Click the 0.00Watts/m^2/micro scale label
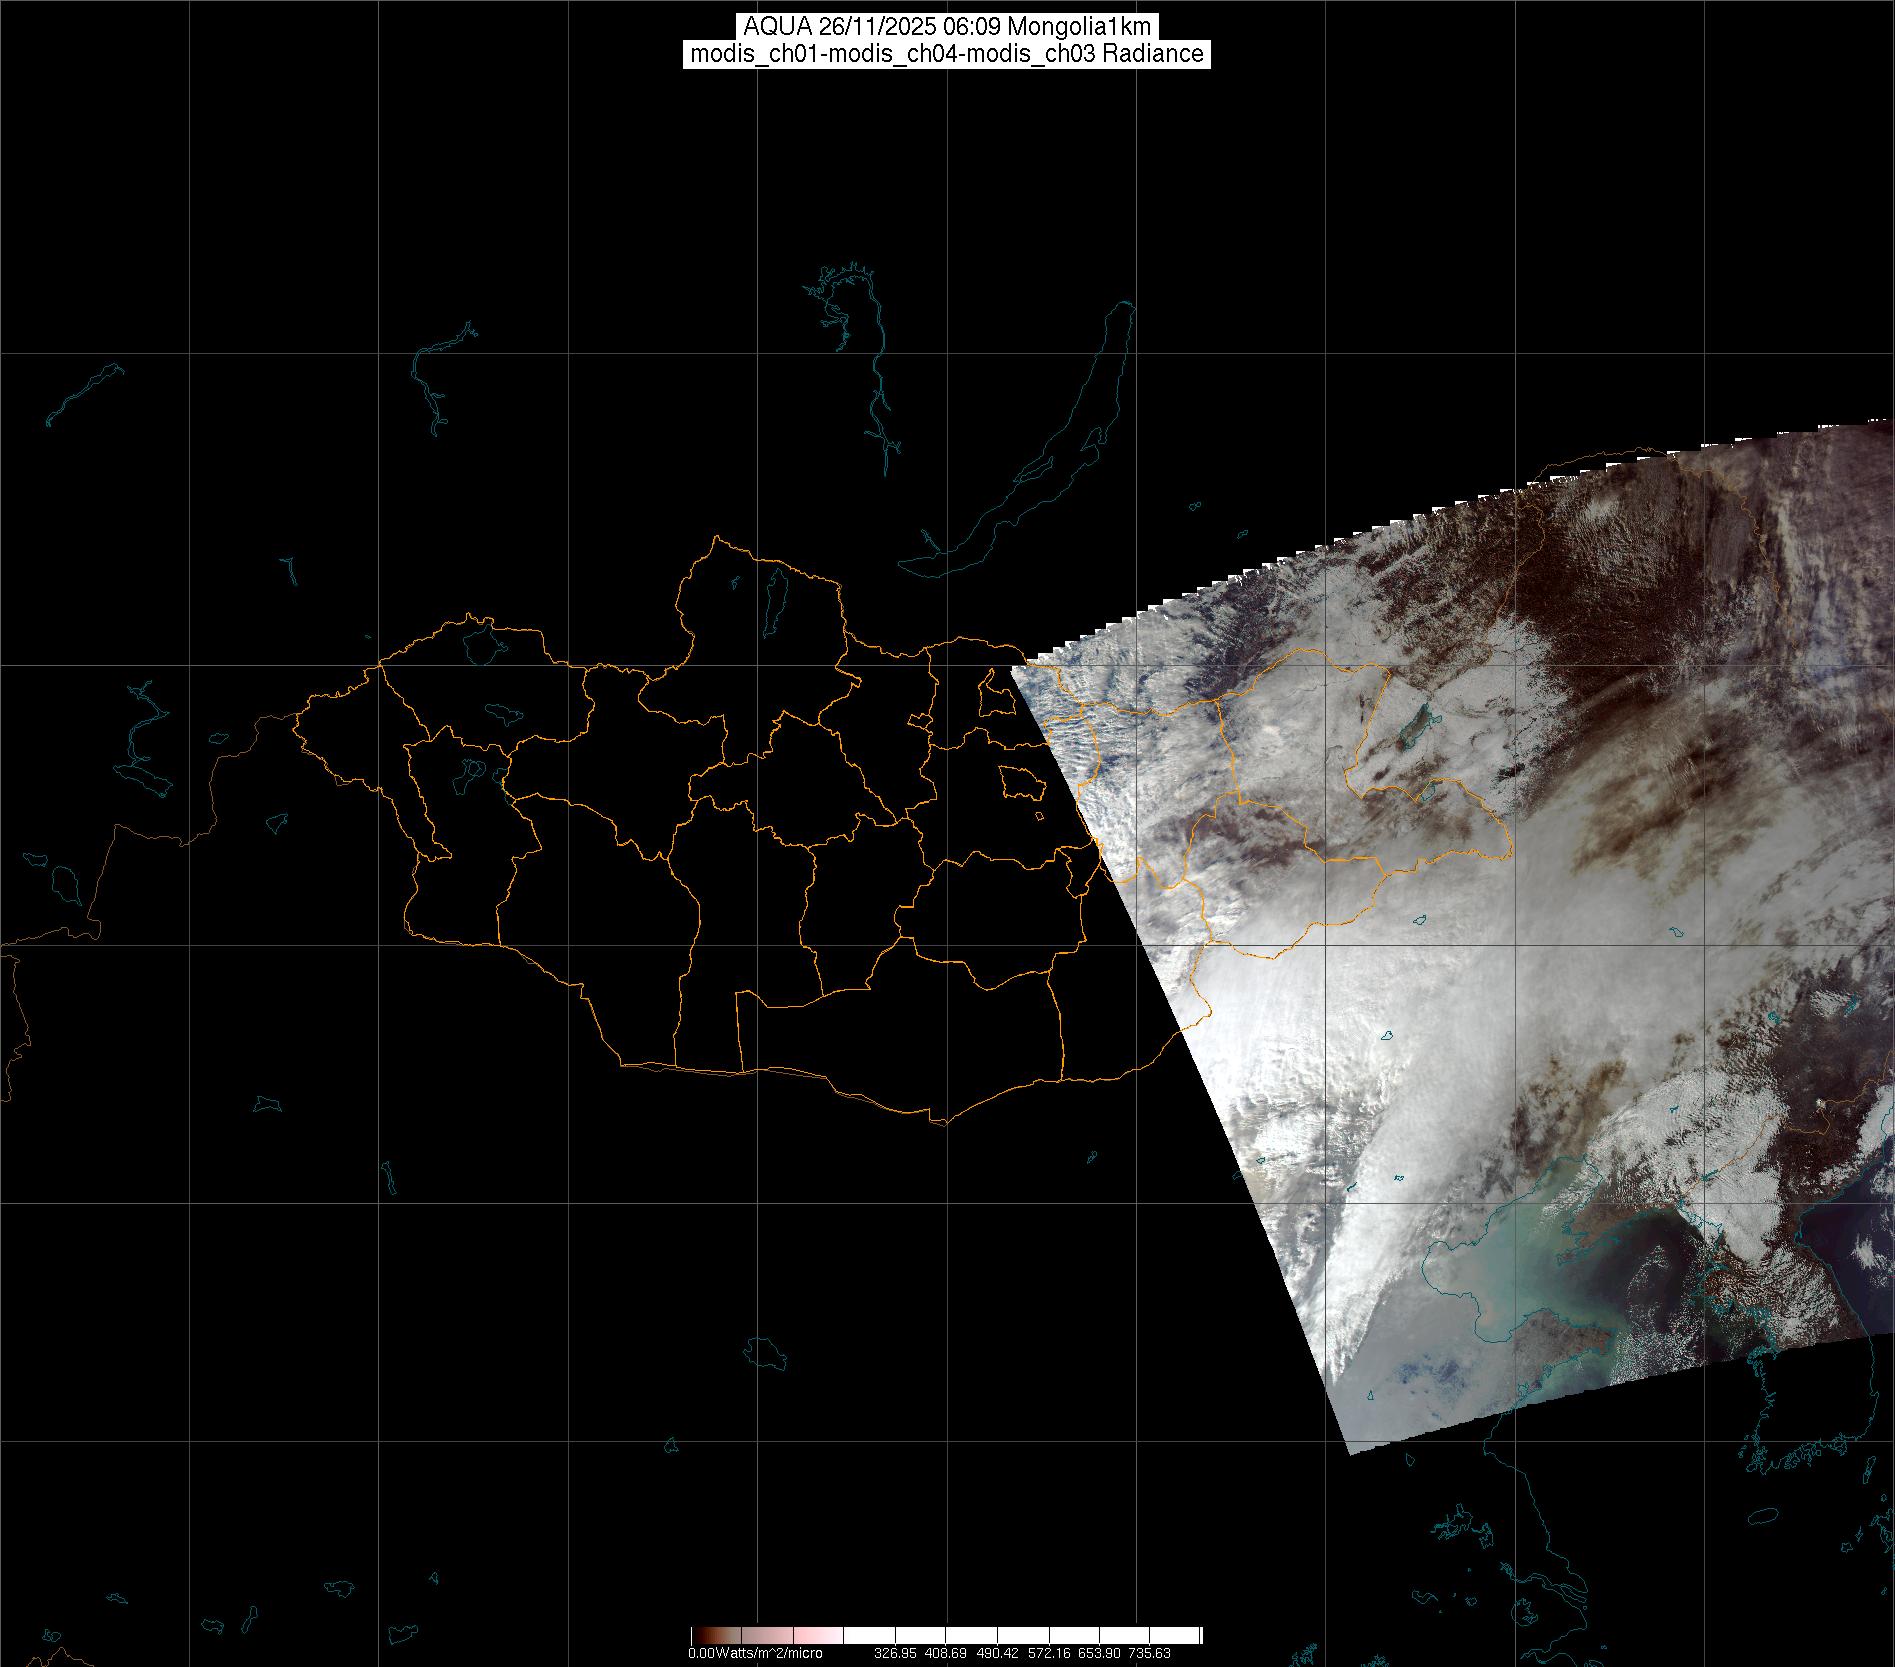 755,1653
